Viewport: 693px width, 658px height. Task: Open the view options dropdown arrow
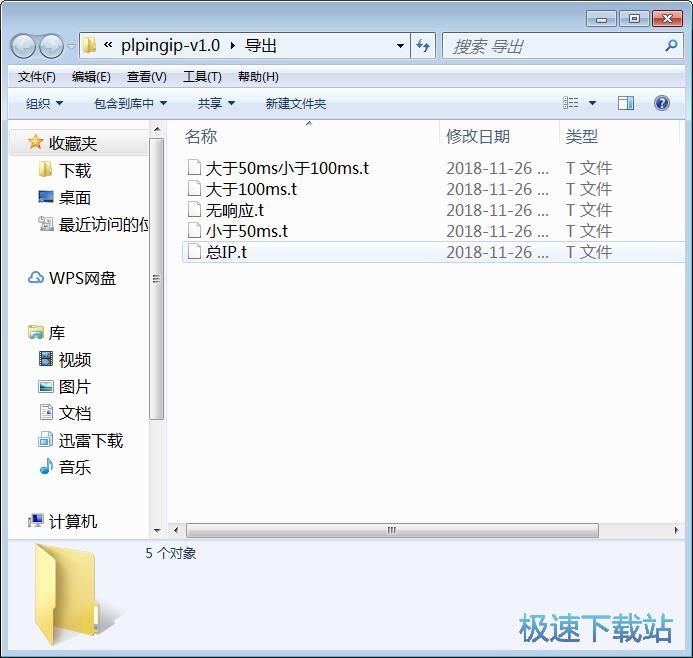tap(592, 103)
